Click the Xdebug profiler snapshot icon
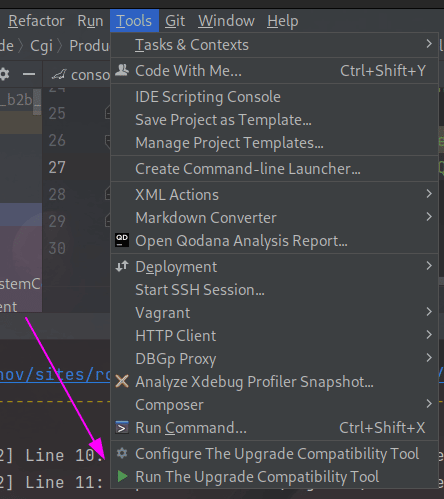The height and width of the screenshot is (499, 444). click(x=122, y=381)
